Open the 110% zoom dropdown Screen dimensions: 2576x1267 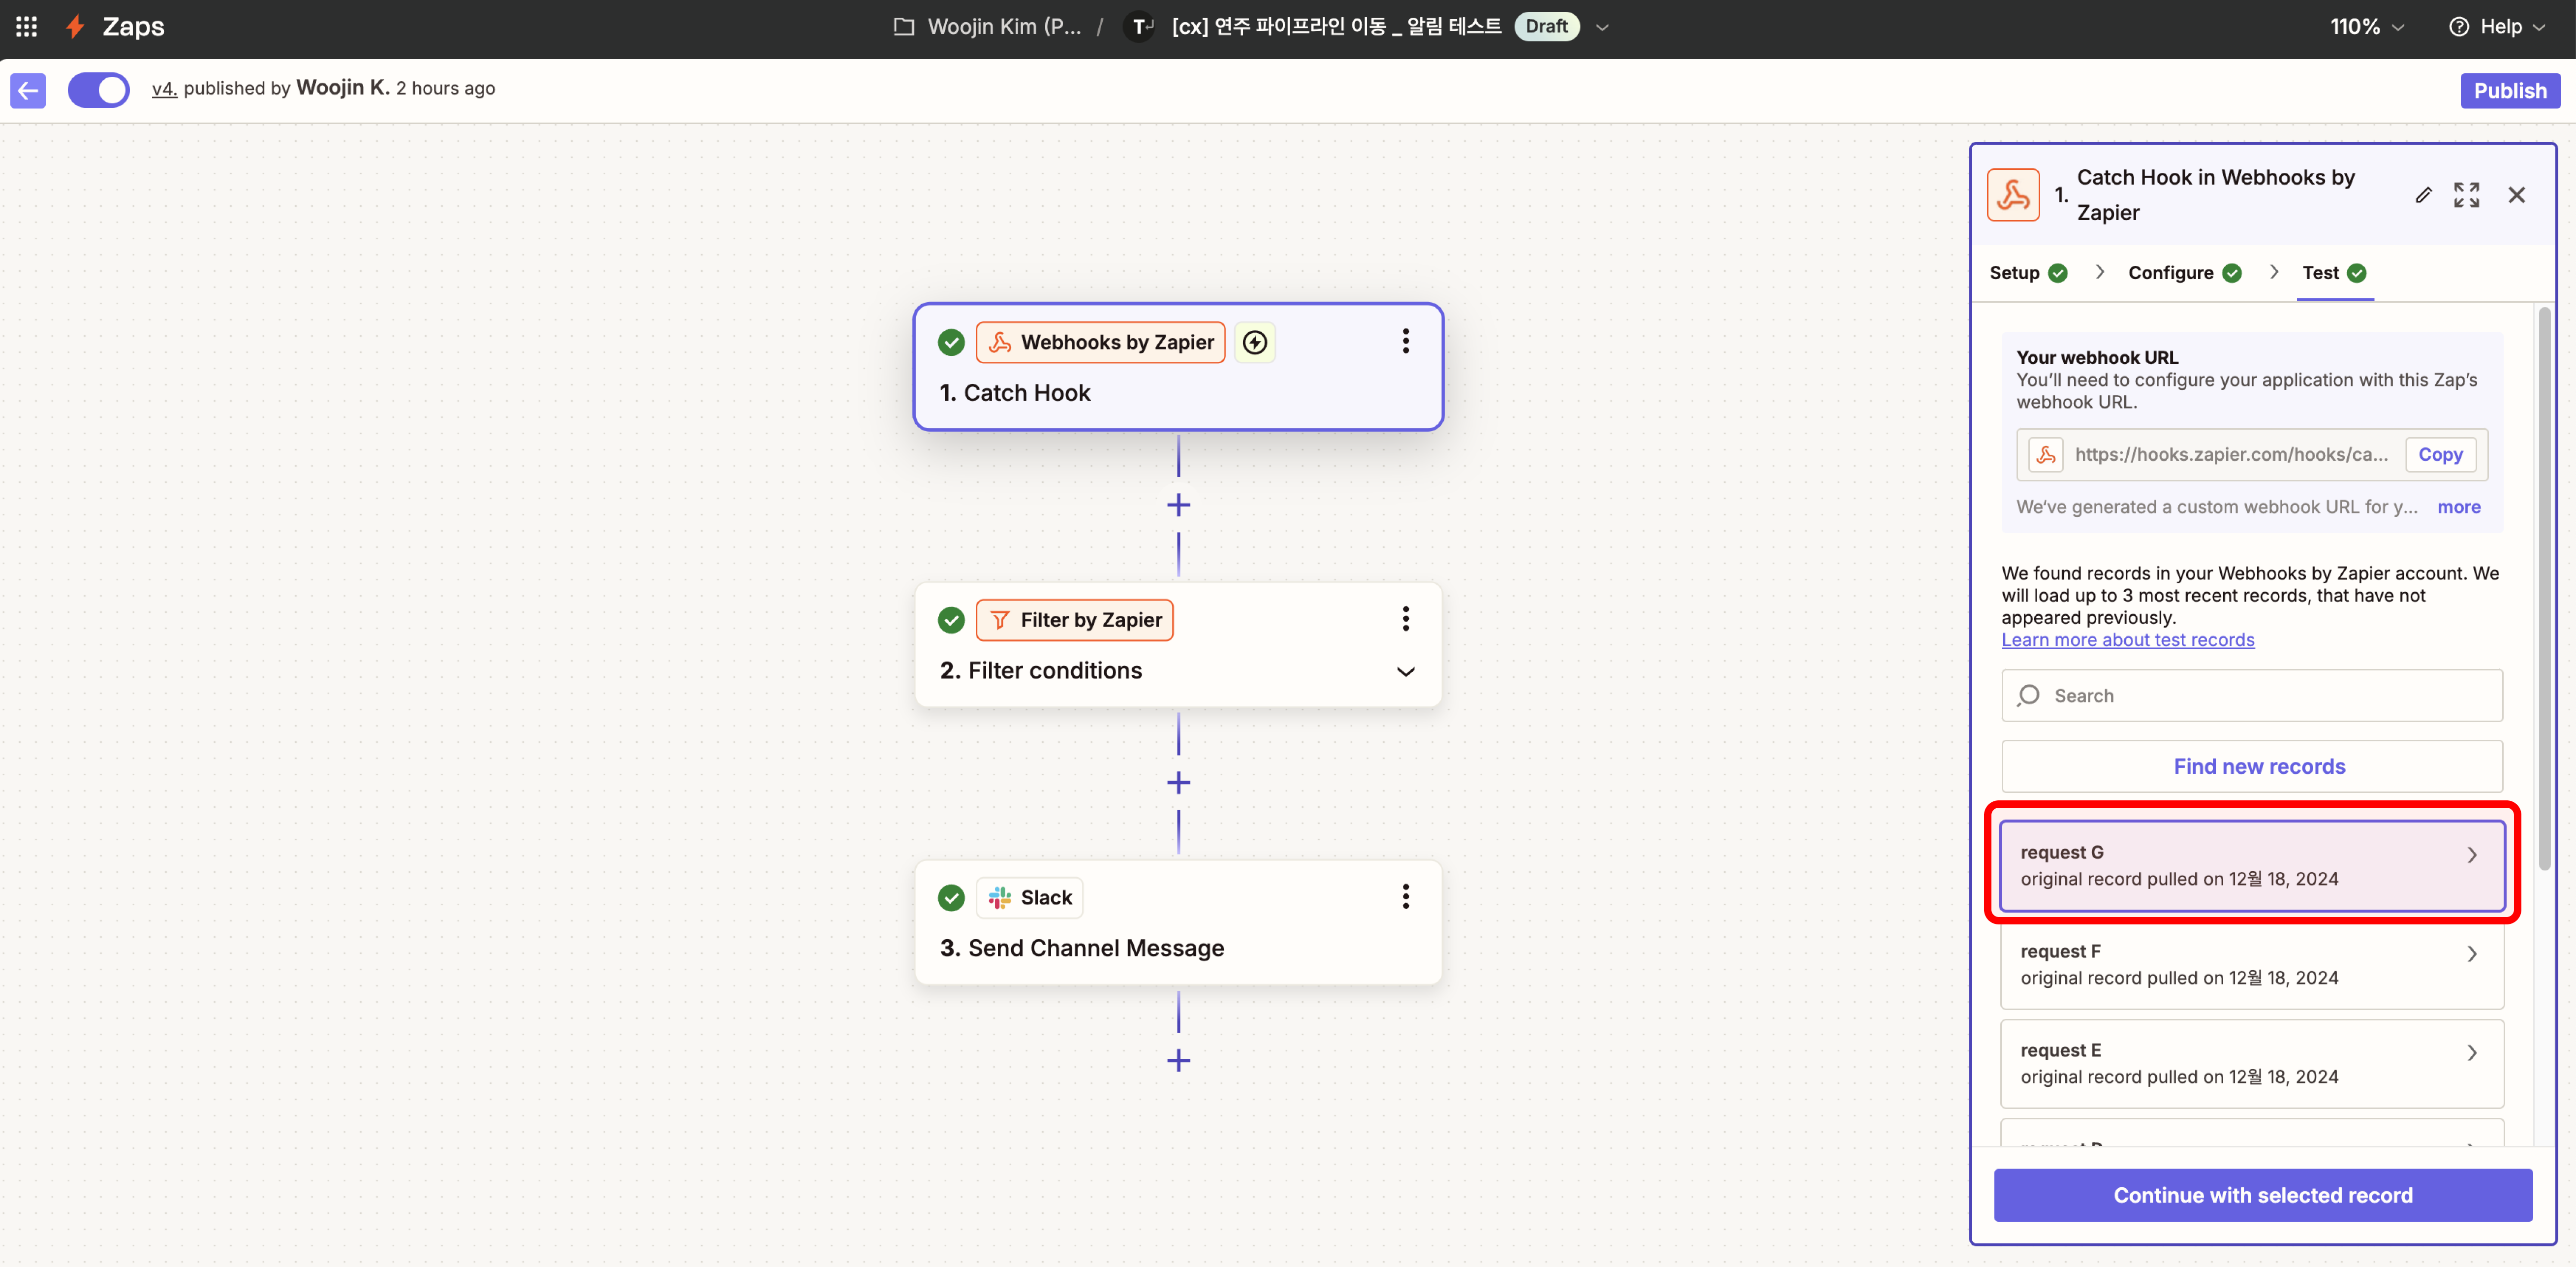point(2366,27)
